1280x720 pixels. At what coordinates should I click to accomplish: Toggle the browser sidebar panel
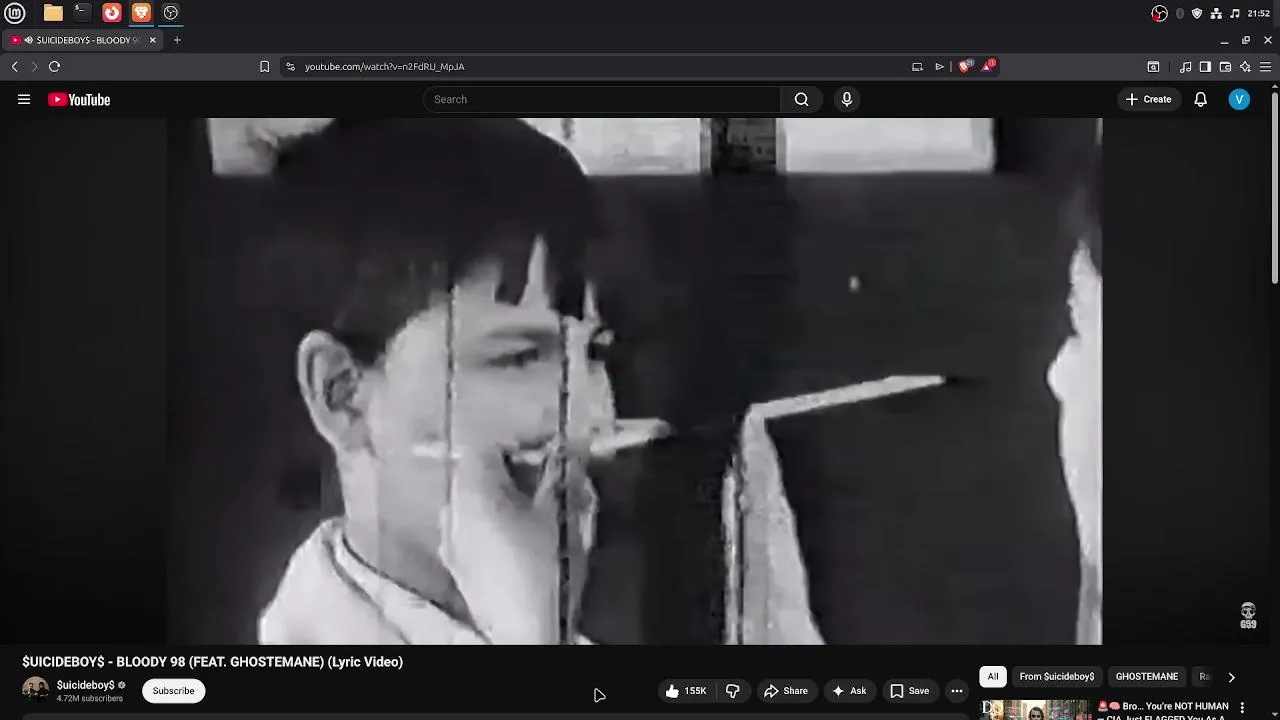pos(1205,66)
